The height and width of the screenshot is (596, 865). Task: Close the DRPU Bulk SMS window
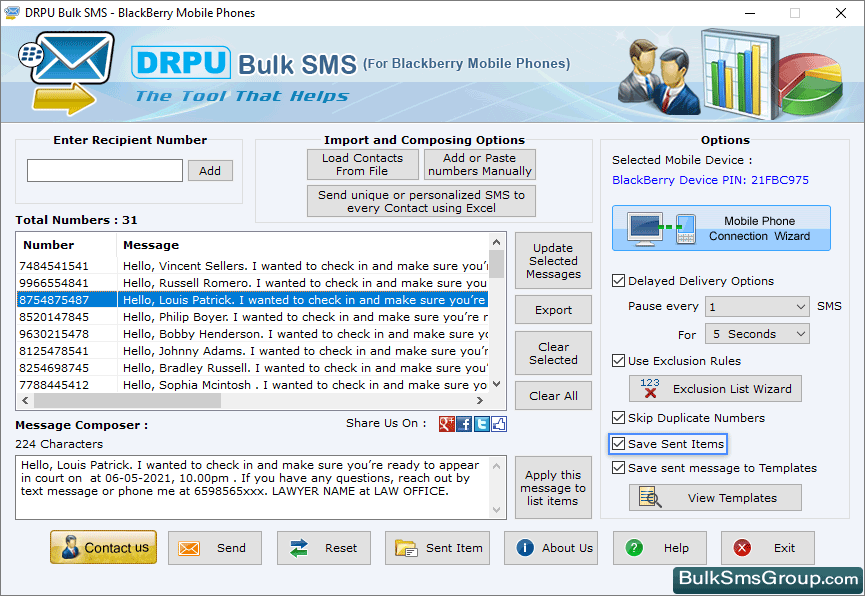pyautogui.click(x=841, y=13)
